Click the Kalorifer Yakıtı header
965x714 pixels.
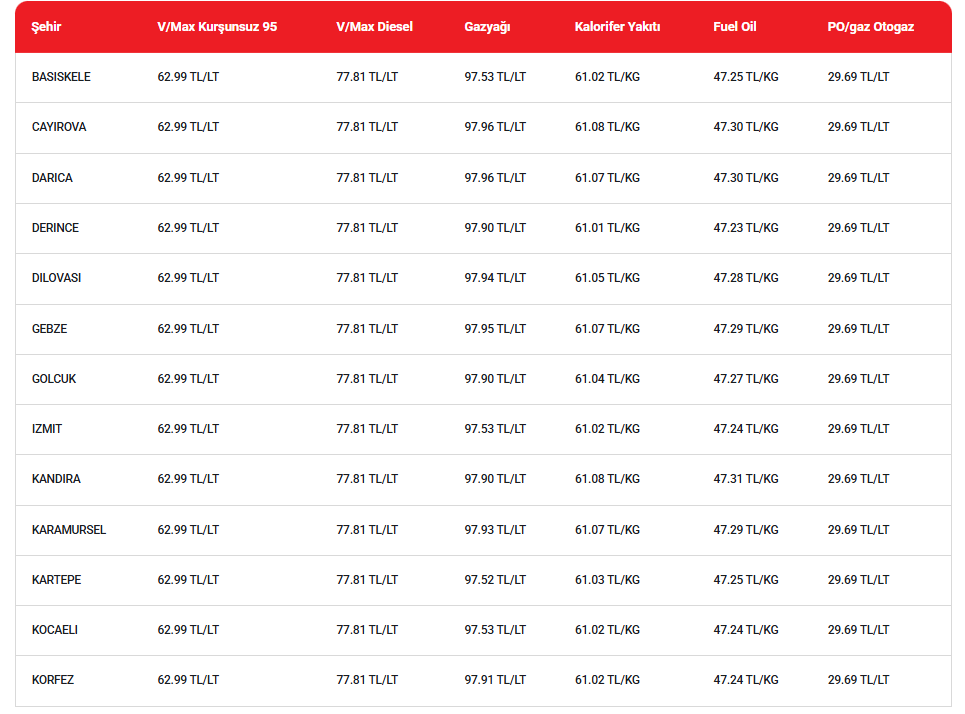[x=617, y=27]
